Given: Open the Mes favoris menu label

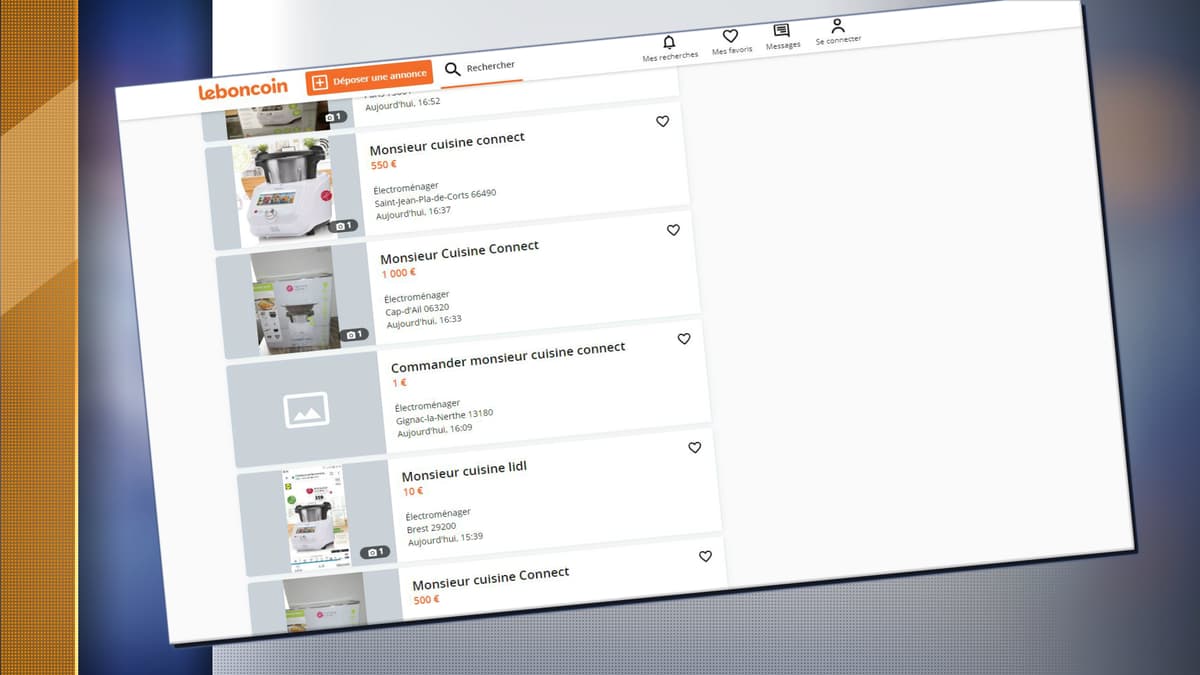Looking at the screenshot, I should (x=732, y=50).
